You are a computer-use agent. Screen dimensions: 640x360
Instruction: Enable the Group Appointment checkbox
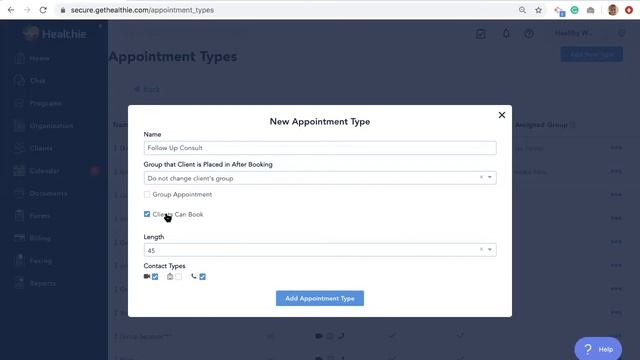click(147, 195)
